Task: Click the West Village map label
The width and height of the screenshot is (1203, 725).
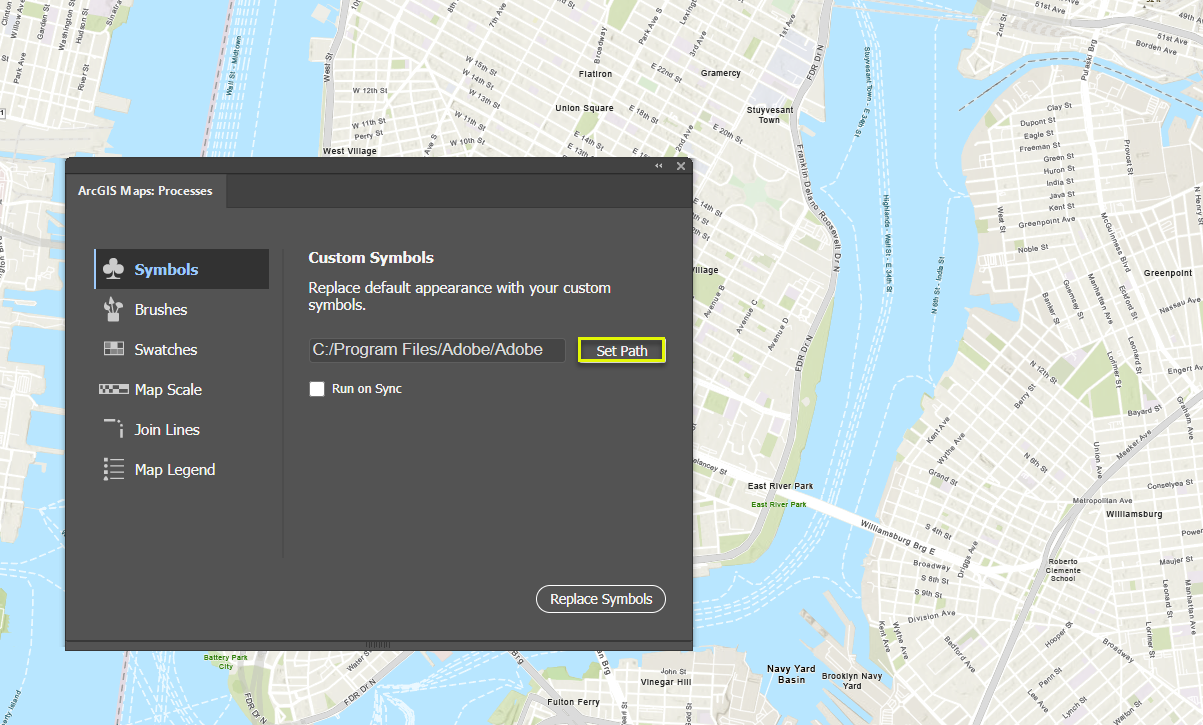Action: (349, 151)
